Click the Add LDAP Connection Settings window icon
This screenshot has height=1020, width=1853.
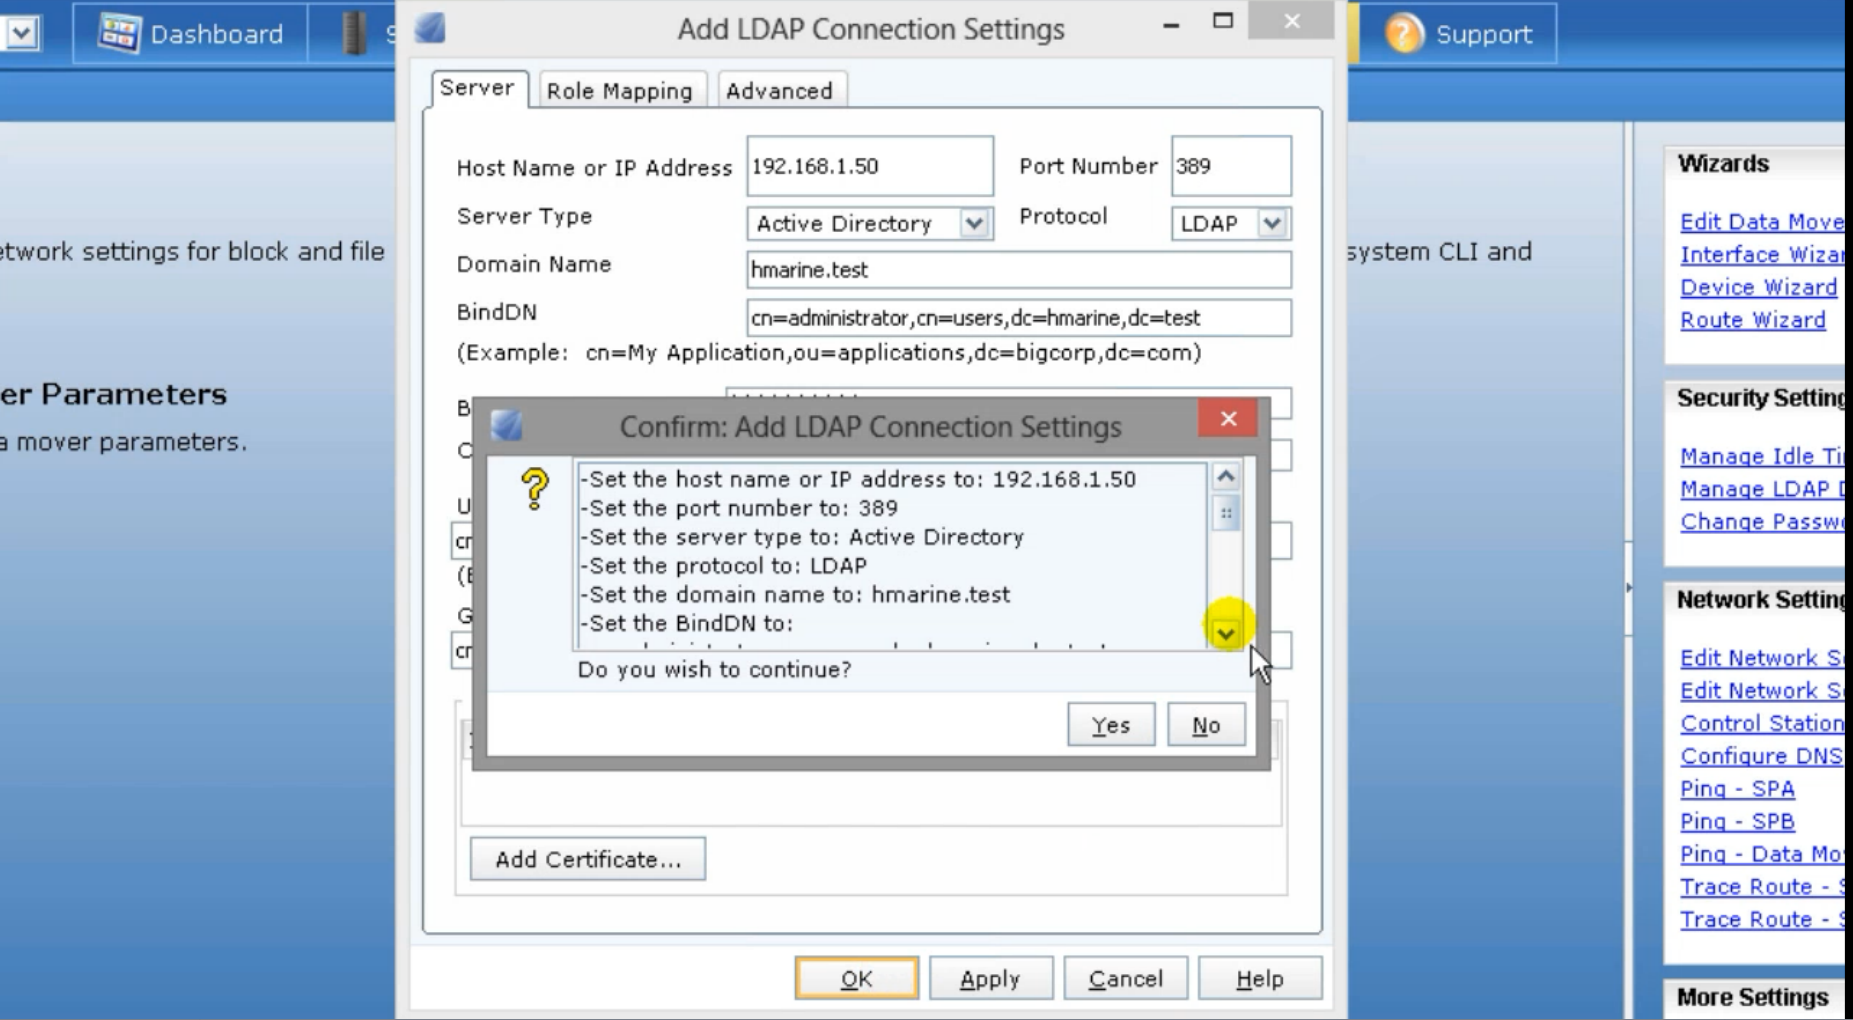pos(430,28)
